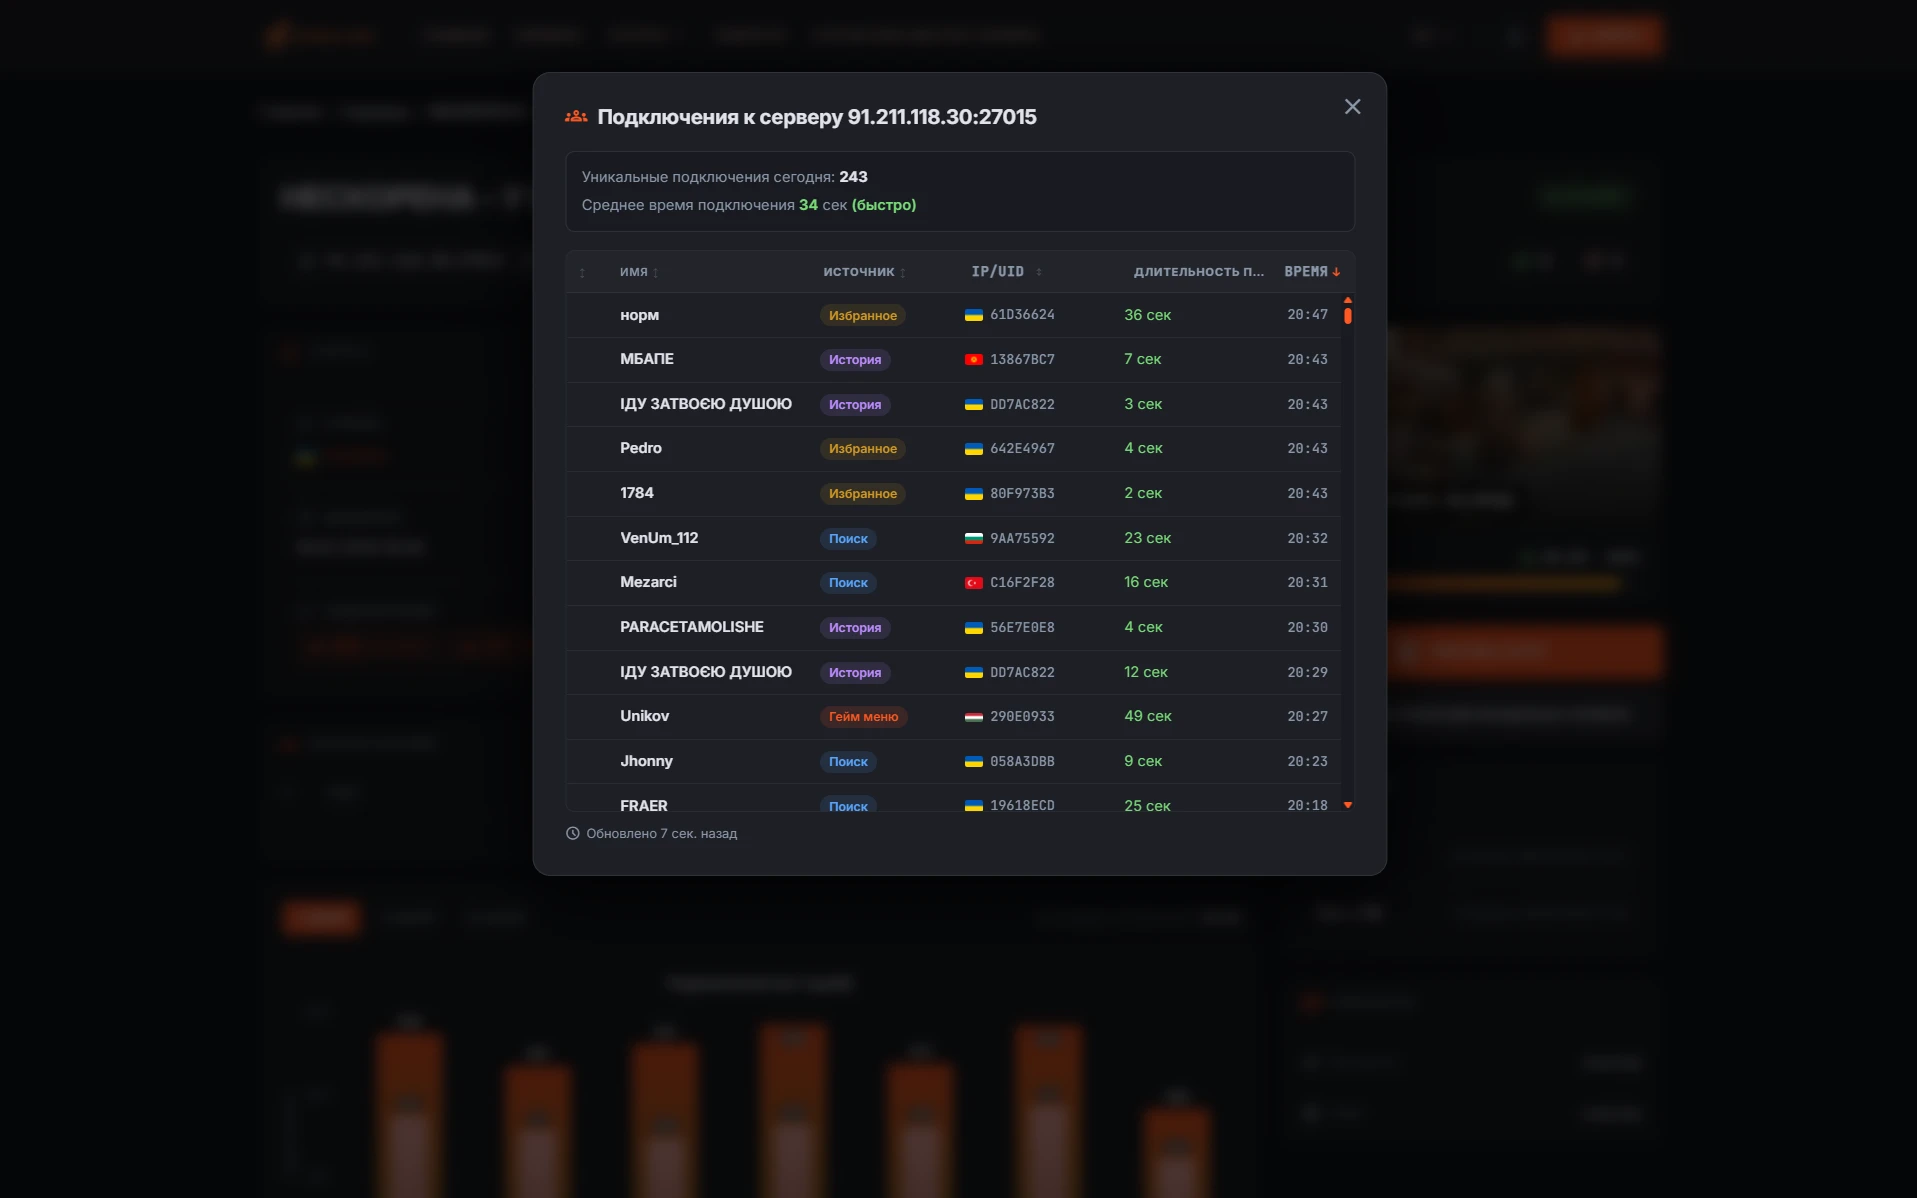
Task: Click time 20:27 in Unikov row
Action: [x=1307, y=717]
